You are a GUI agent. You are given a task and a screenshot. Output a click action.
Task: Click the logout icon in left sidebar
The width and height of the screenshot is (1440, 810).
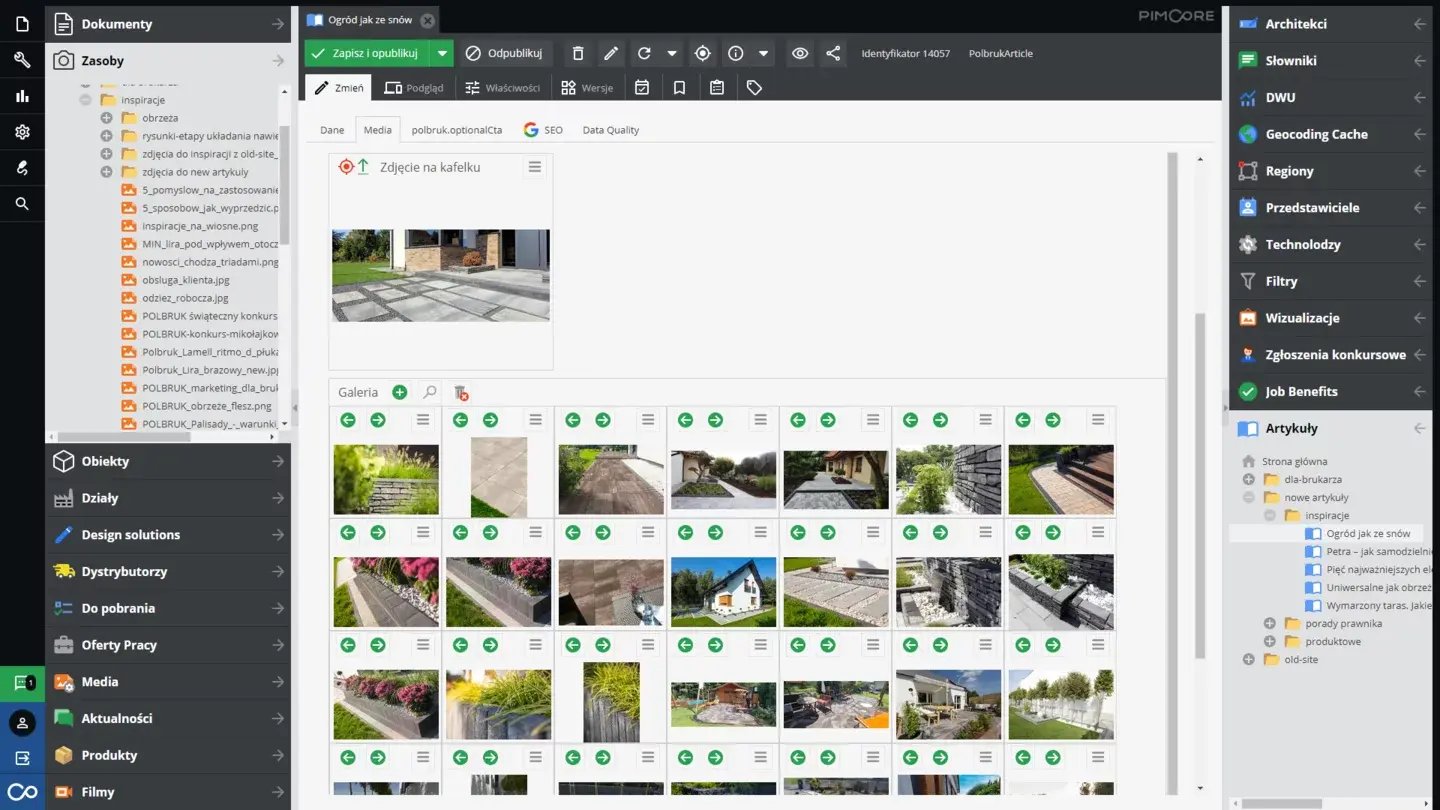pos(22,758)
